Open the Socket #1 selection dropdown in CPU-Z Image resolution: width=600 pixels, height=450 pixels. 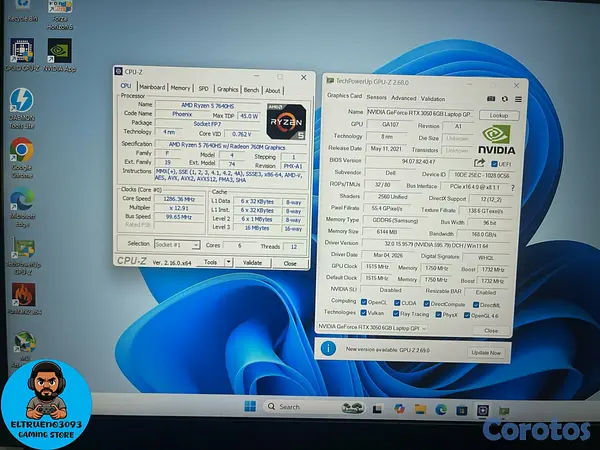[x=177, y=244]
